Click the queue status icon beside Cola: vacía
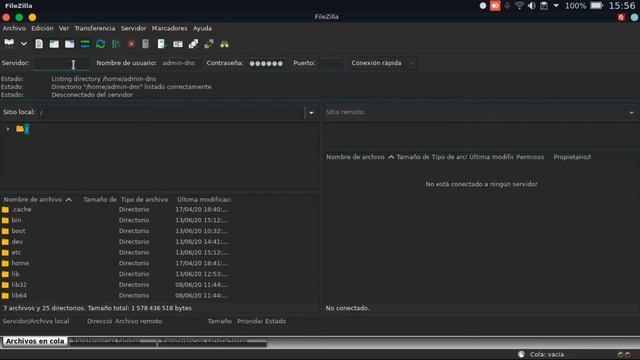The width and height of the screenshot is (640, 360). [521, 354]
